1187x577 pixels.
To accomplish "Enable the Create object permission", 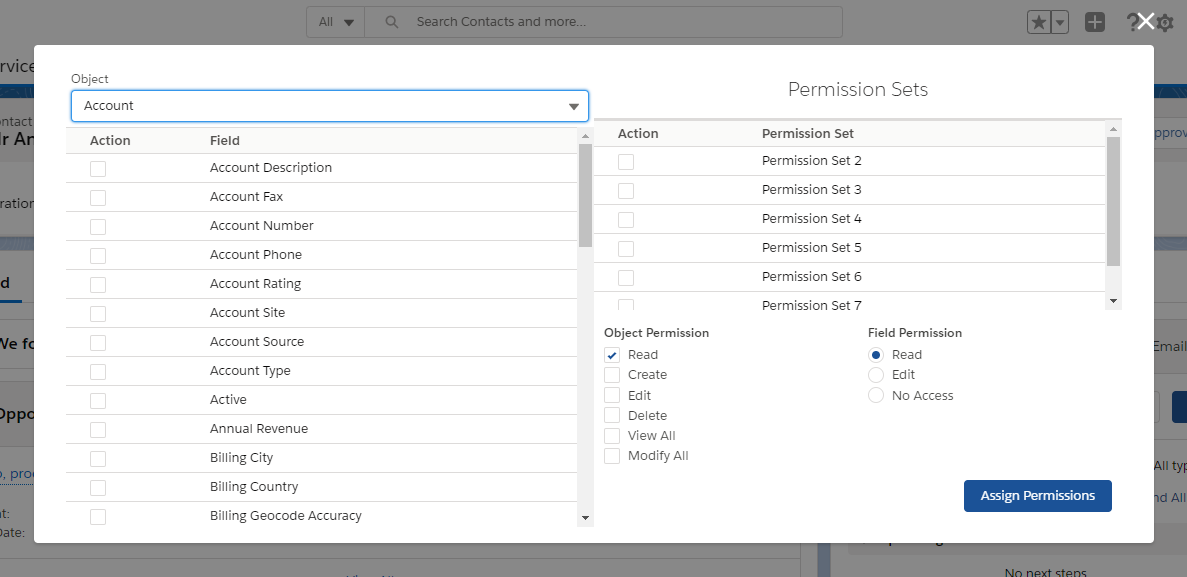I will pos(612,375).
